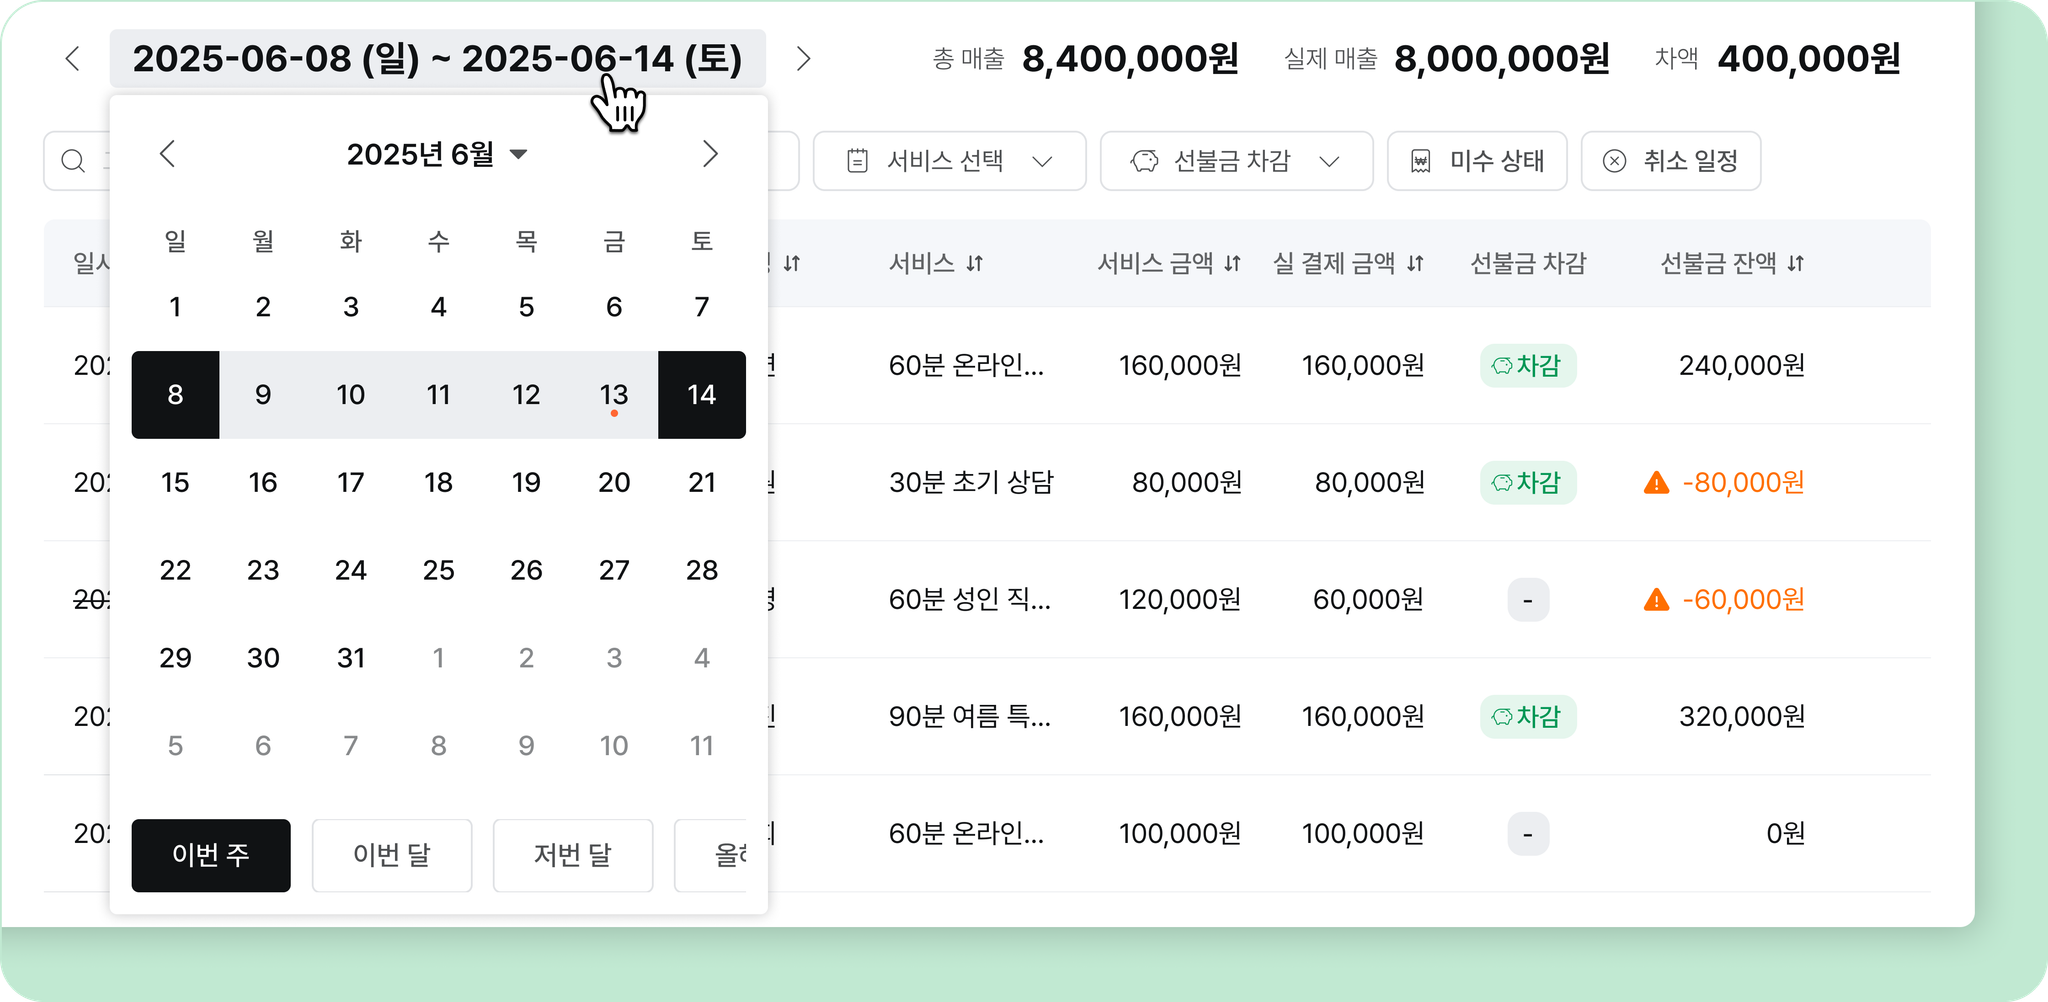Click warning icon beside -80,000원
The image size is (2048, 1002).
point(1657,483)
